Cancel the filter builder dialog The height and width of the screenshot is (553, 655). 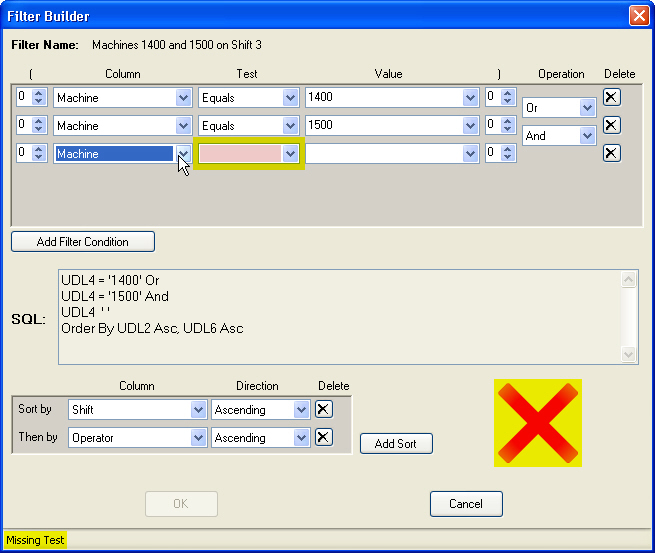[x=466, y=504]
